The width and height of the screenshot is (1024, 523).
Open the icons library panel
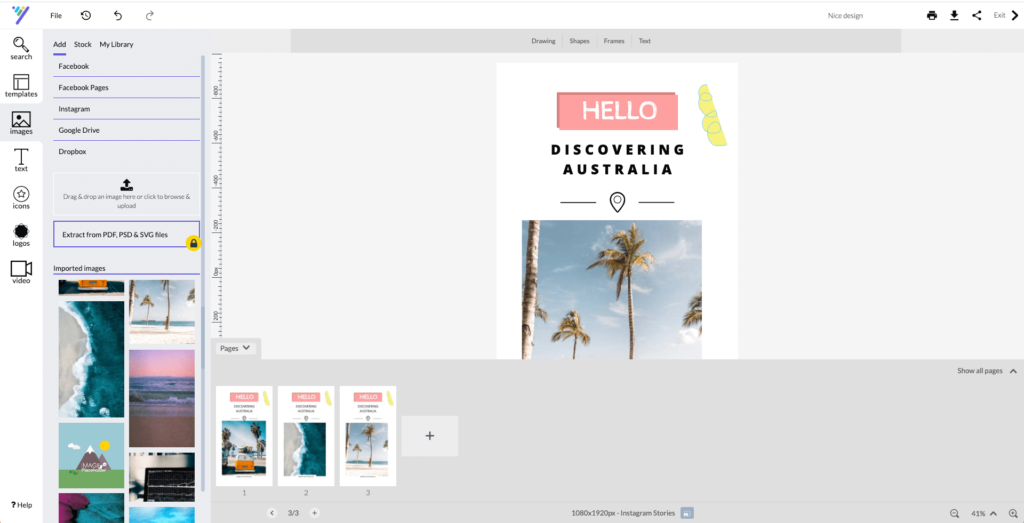point(21,197)
